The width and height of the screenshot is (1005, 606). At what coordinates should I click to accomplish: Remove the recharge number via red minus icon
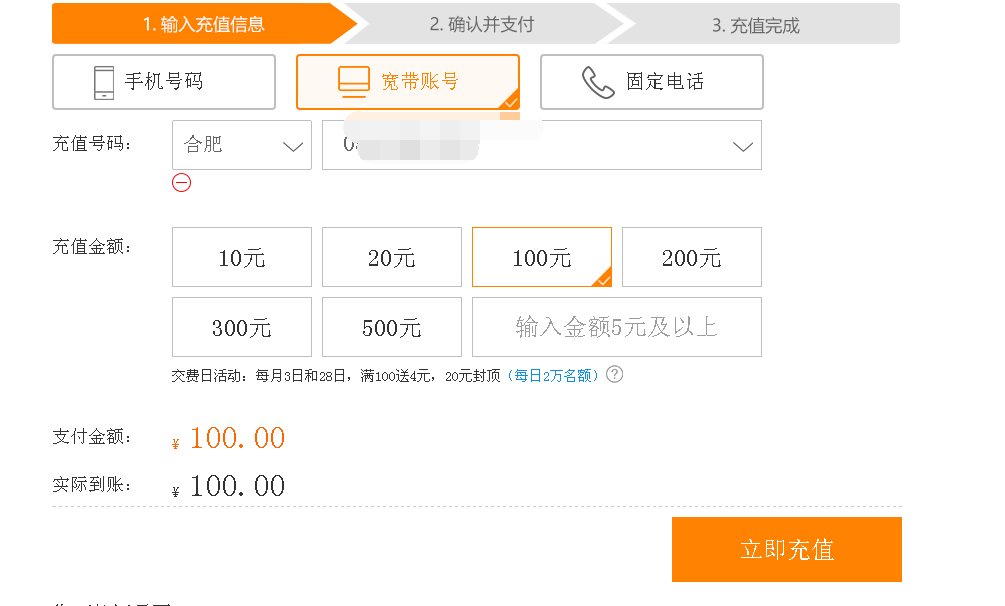(x=181, y=183)
